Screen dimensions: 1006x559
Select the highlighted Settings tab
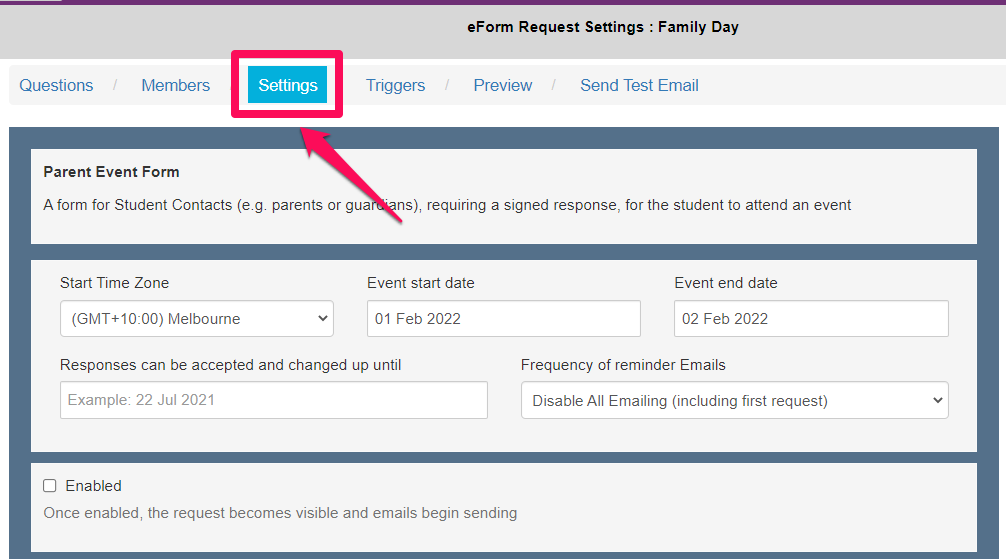(x=288, y=85)
